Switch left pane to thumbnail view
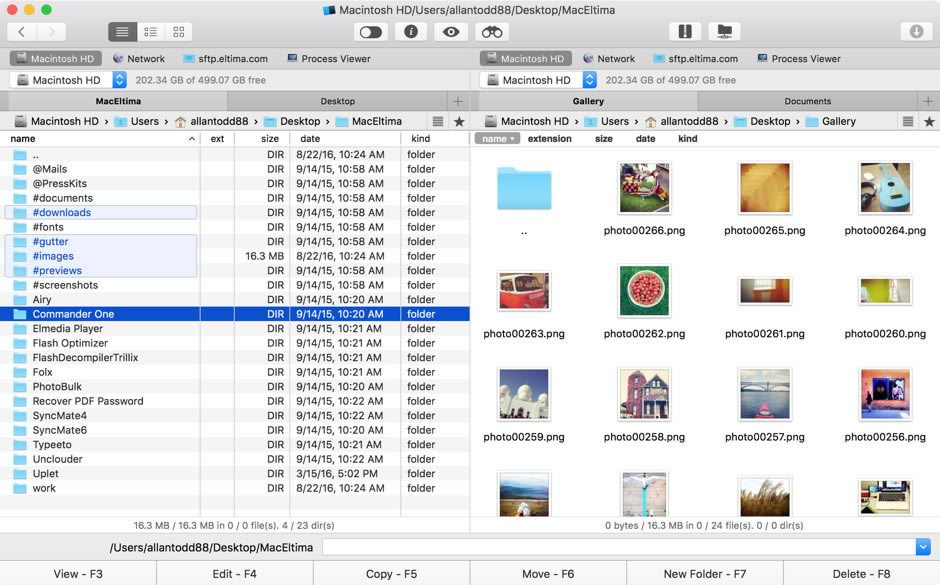The image size is (940, 585). (x=178, y=31)
